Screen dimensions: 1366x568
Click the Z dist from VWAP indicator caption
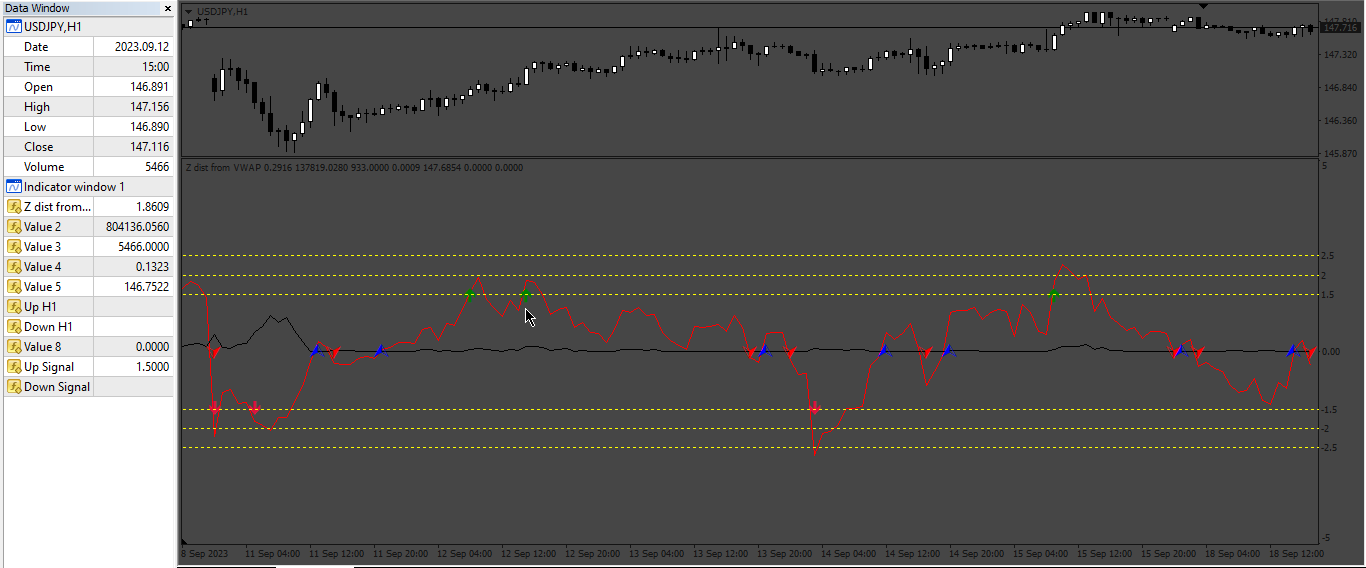point(353,167)
